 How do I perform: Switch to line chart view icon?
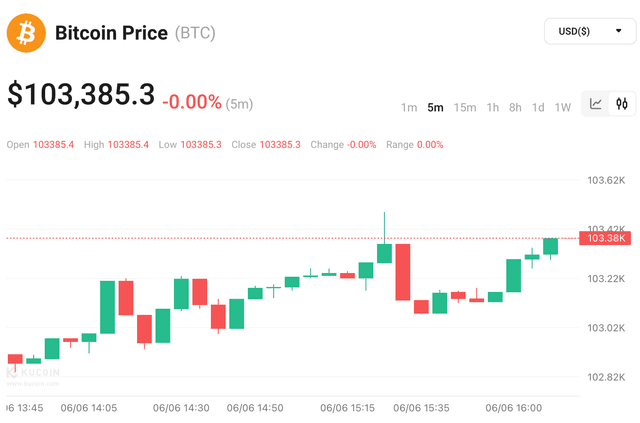(596, 104)
